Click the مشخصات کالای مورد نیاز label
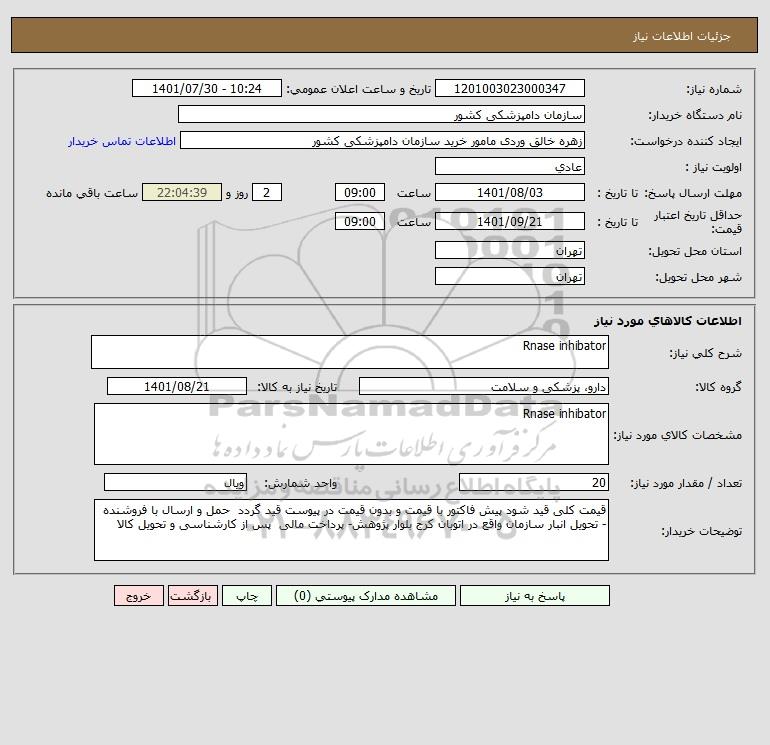The image size is (770, 745). (678, 435)
